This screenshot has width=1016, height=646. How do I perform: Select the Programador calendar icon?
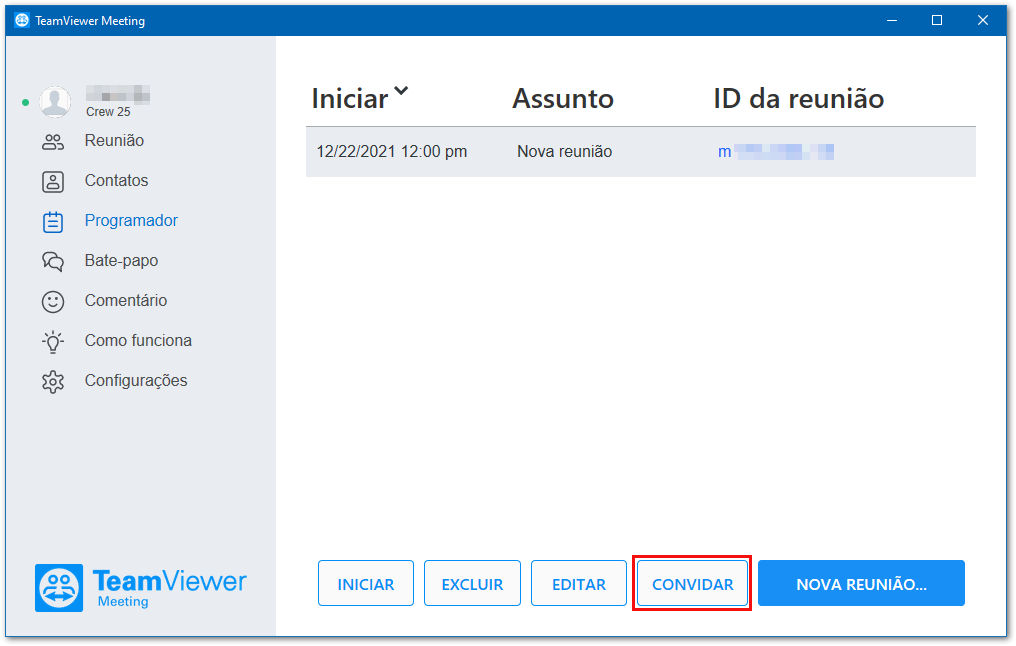click(x=52, y=222)
